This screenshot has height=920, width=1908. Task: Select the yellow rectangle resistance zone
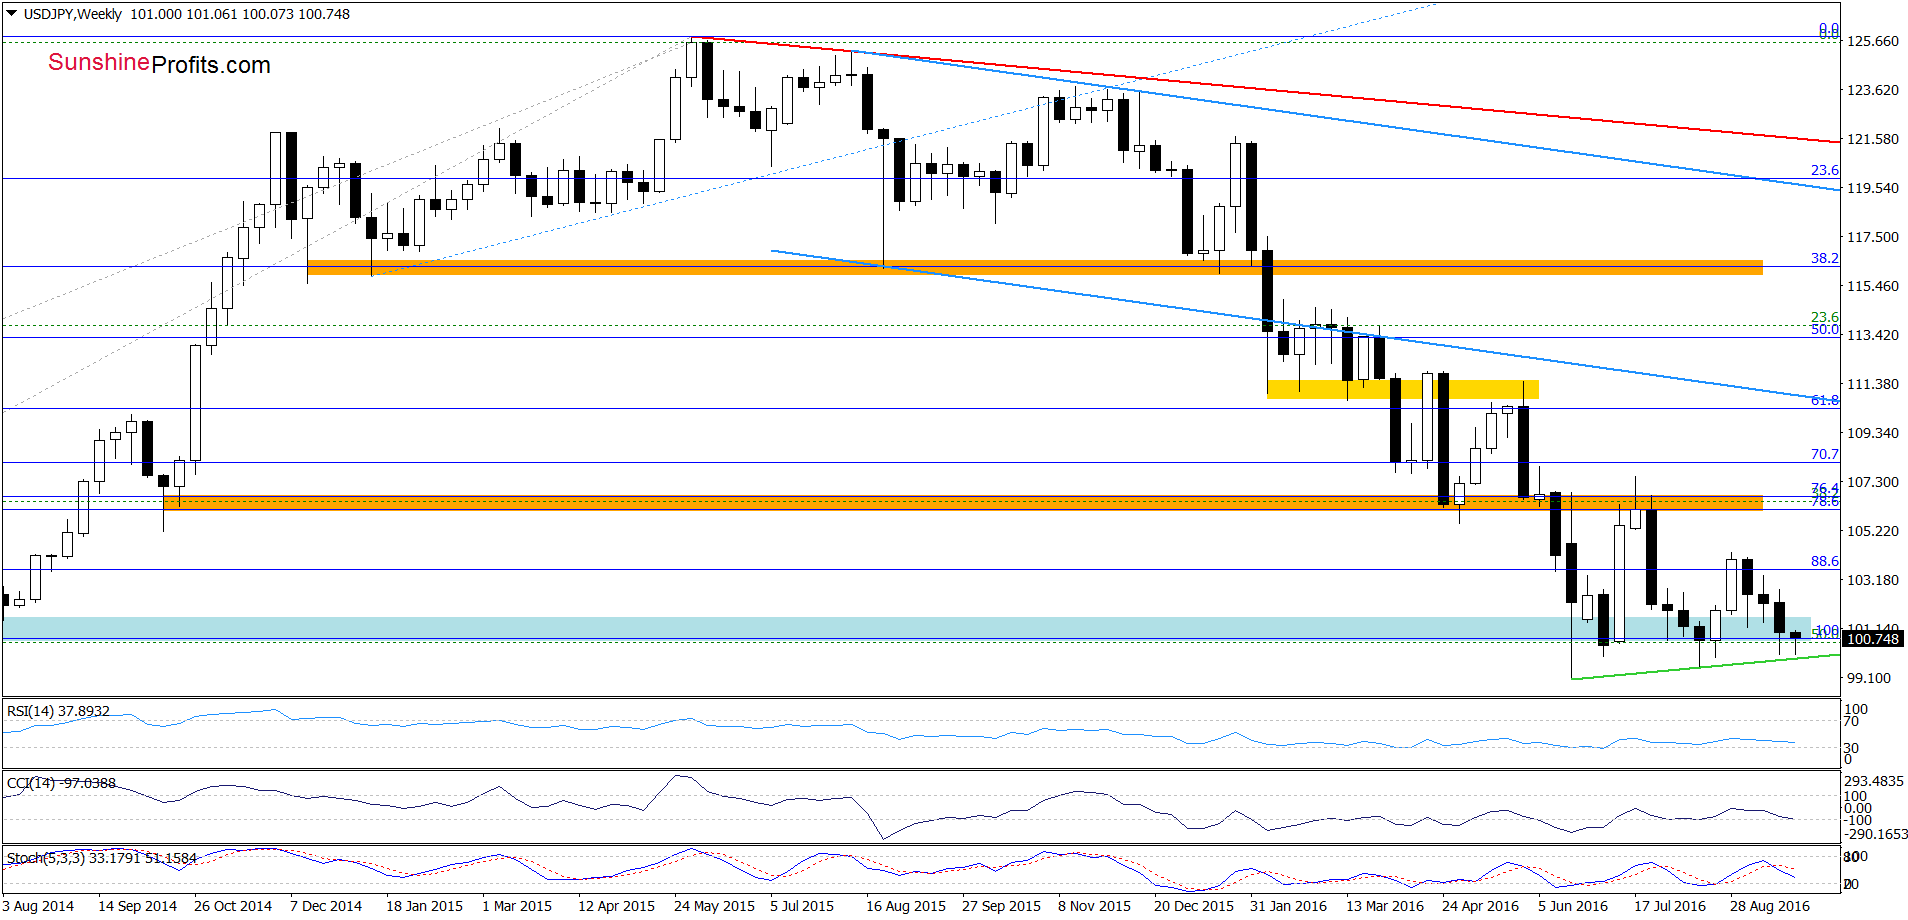click(1402, 389)
